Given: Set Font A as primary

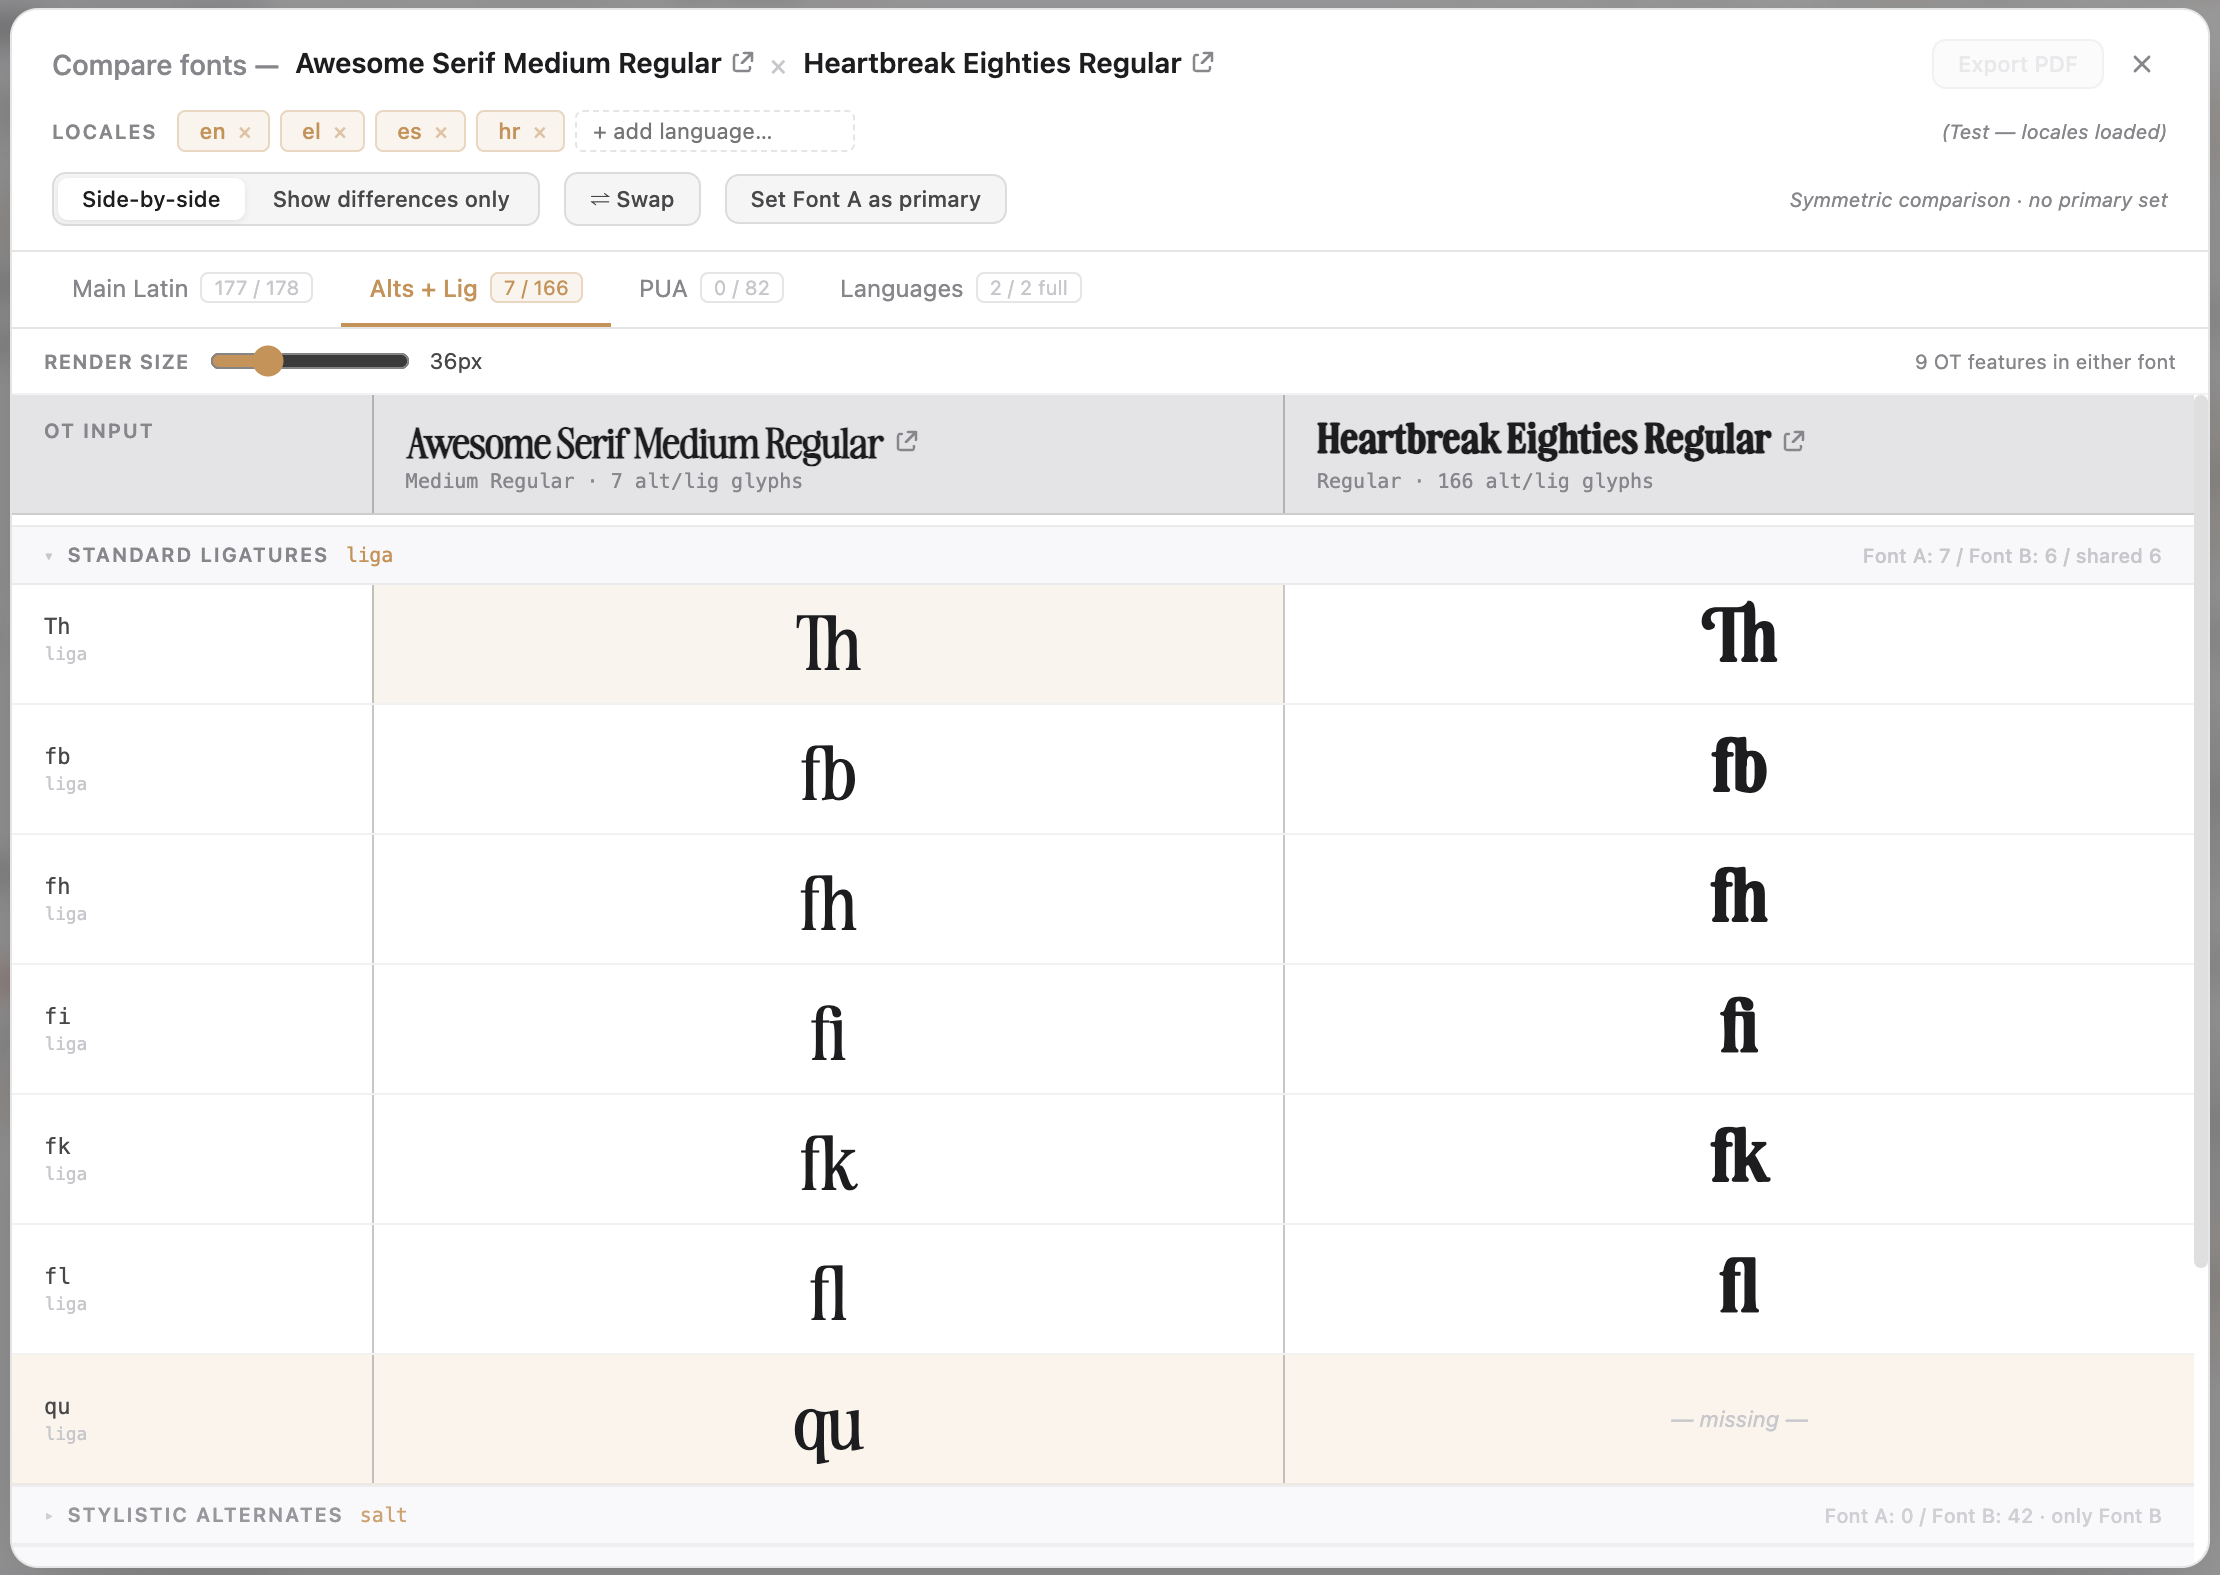Looking at the screenshot, I should click(x=866, y=199).
